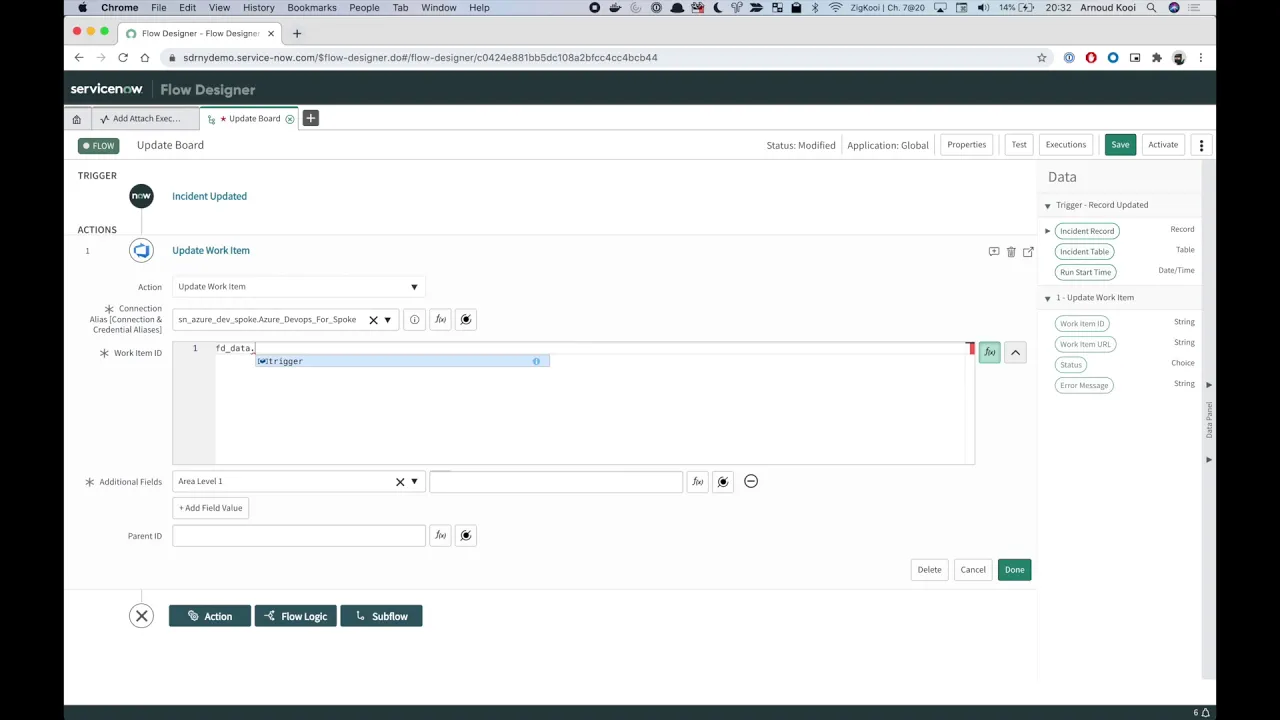1280x720 pixels.
Task: Switch to the Add Attach Exec tab
Action: click(145, 118)
